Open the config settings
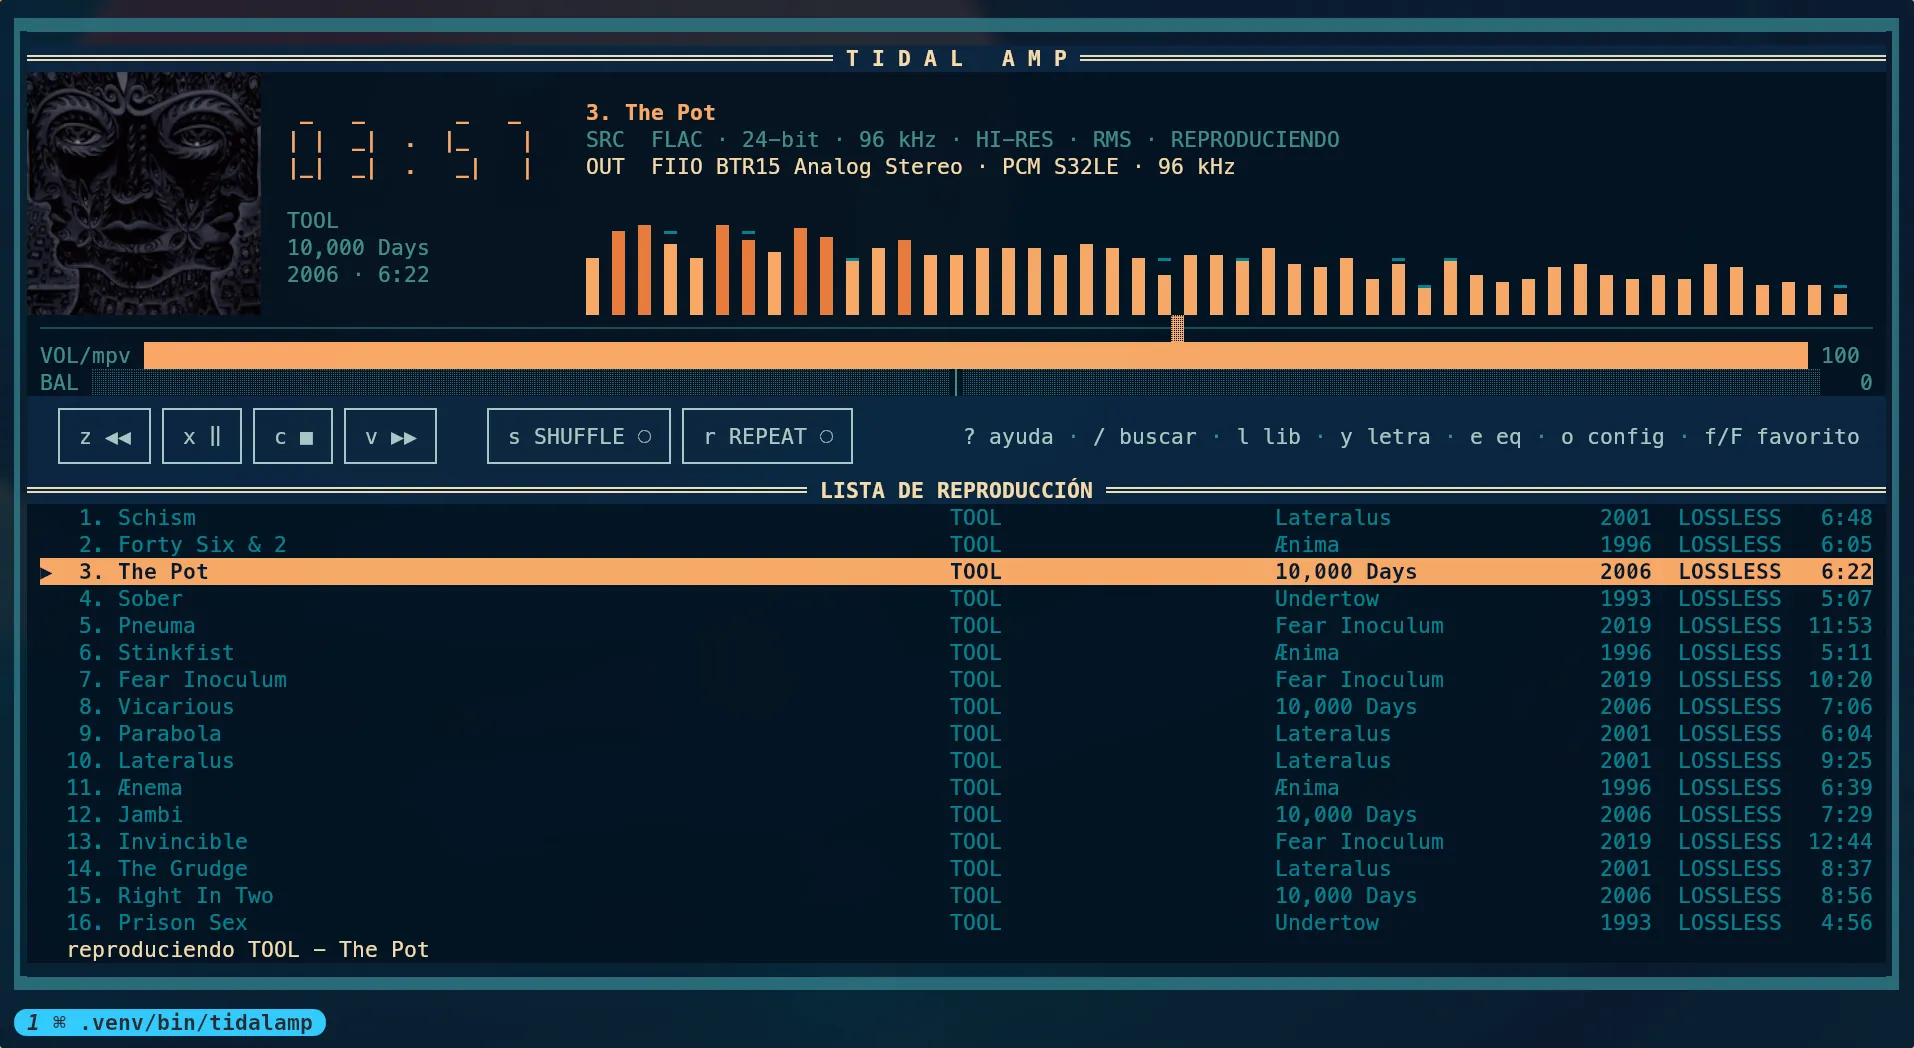The width and height of the screenshot is (1914, 1048). pyautogui.click(x=1613, y=437)
